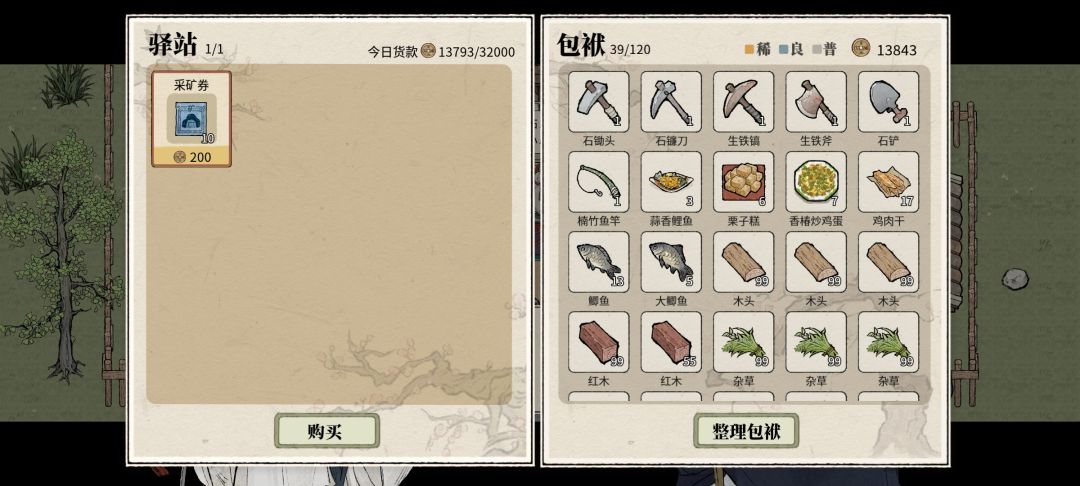Click the 整理包袱 sort bag button
Viewport: 1080px width, 486px height.
pos(746,431)
